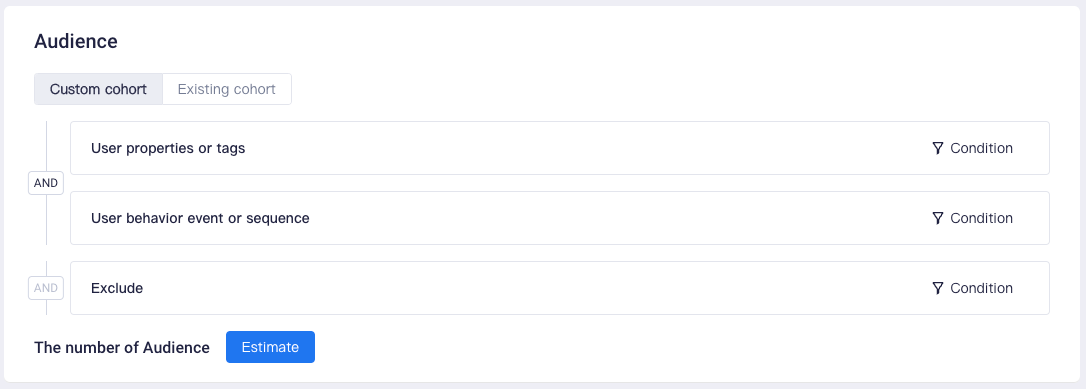This screenshot has width=1086, height=389.
Task: Click The number of Audience label
Action: click(122, 347)
